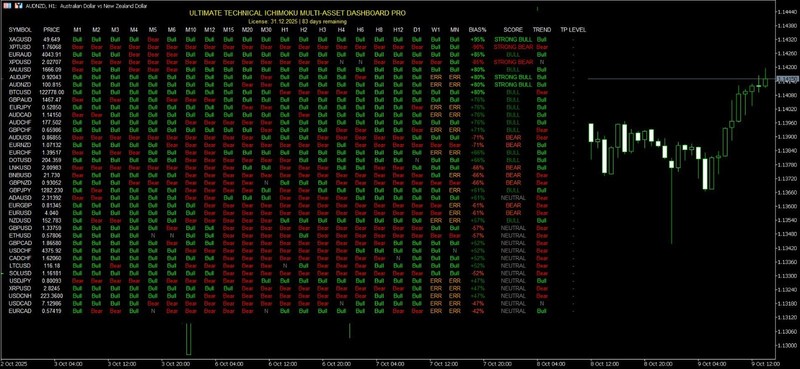Click the +95% bias value for XAGUSD

478,39
